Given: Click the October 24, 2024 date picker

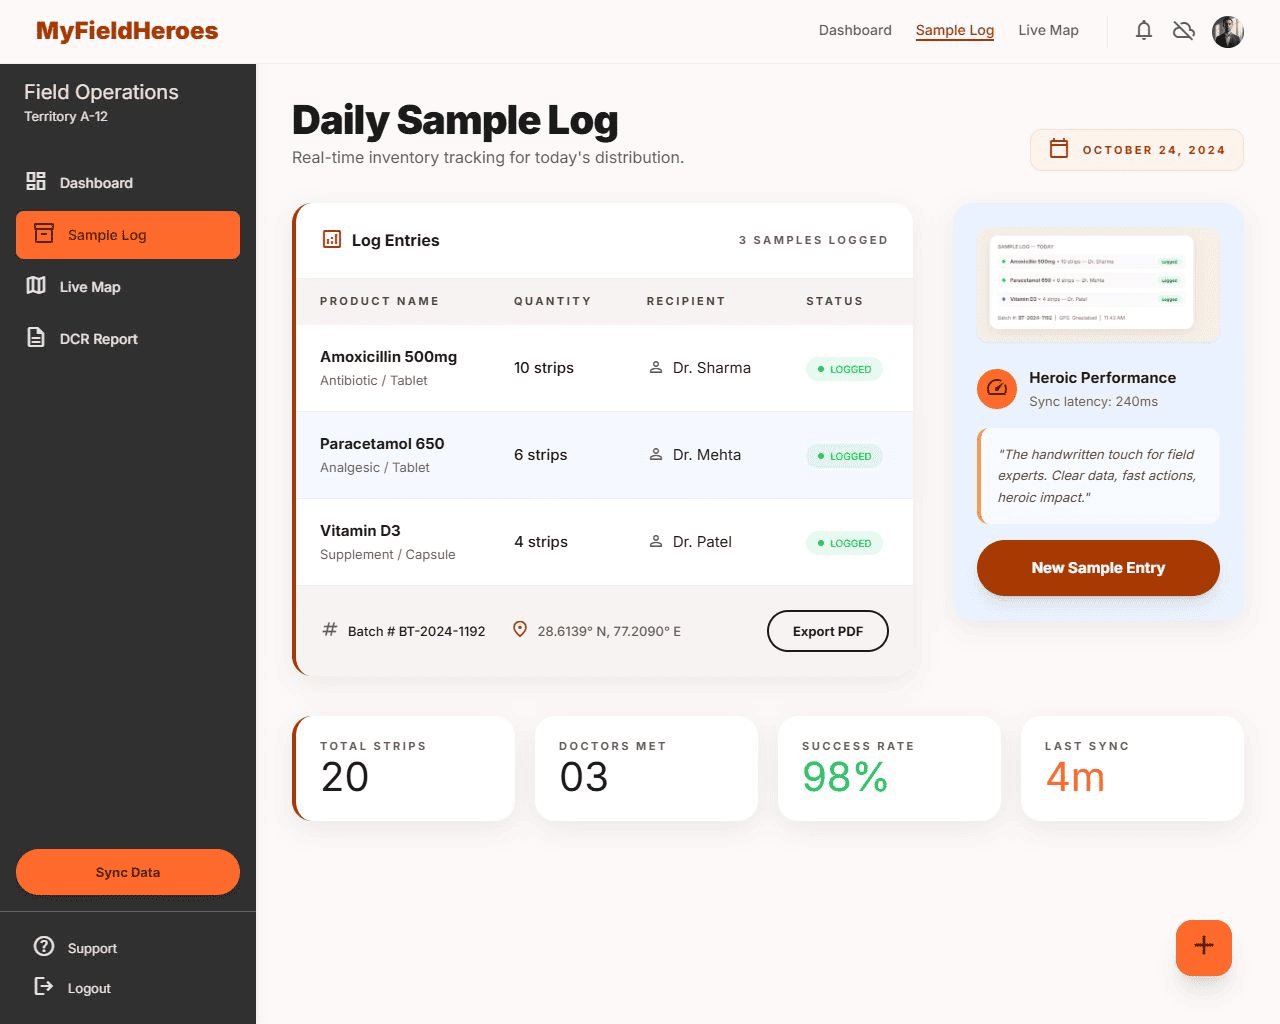Looking at the screenshot, I should click(x=1137, y=150).
